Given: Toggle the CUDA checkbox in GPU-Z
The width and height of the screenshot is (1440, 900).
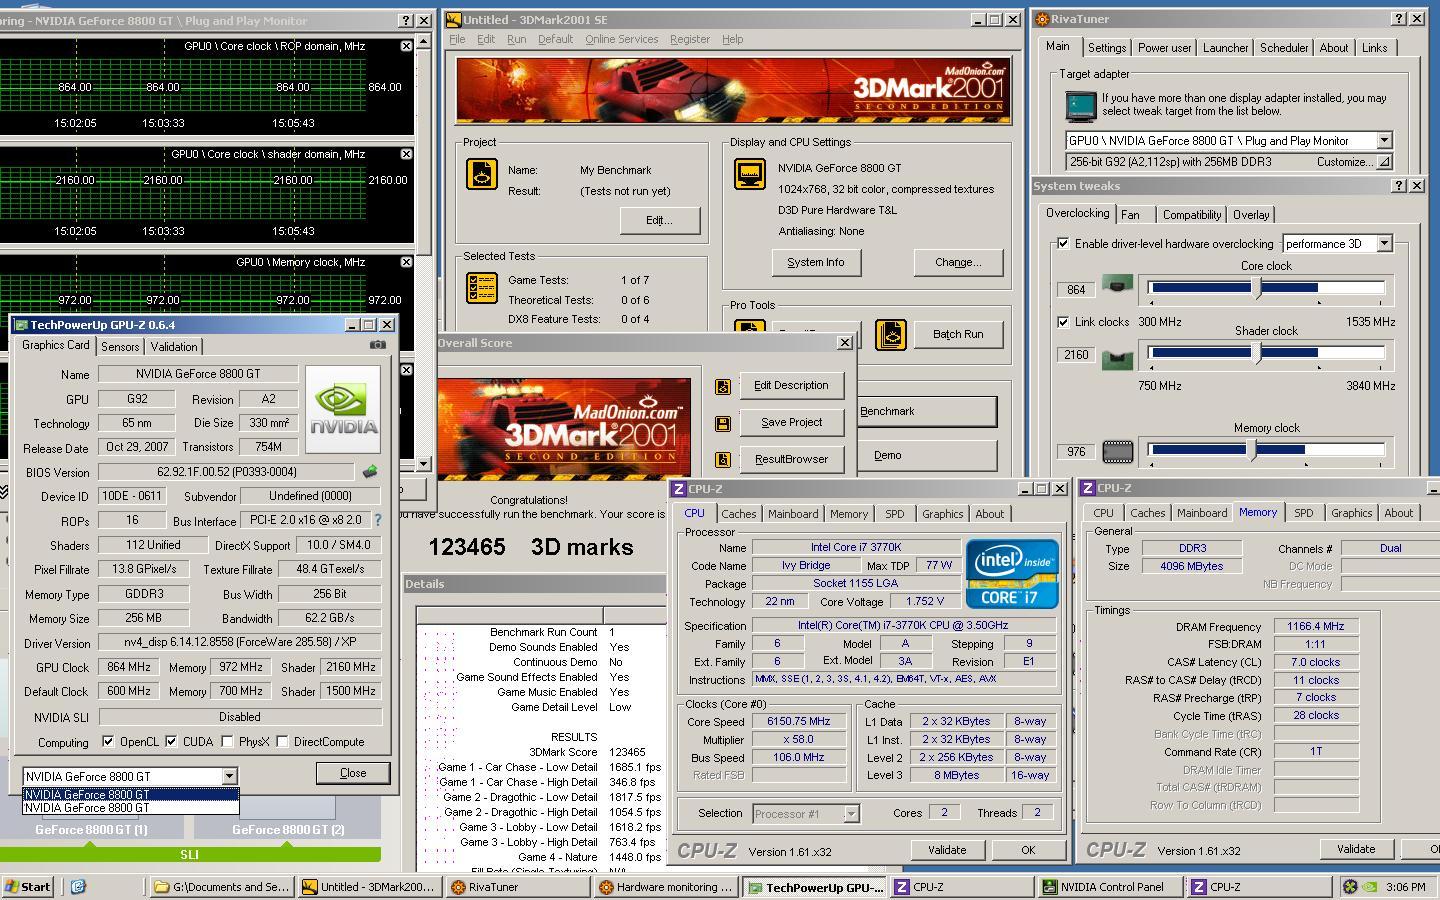Looking at the screenshot, I should point(171,742).
